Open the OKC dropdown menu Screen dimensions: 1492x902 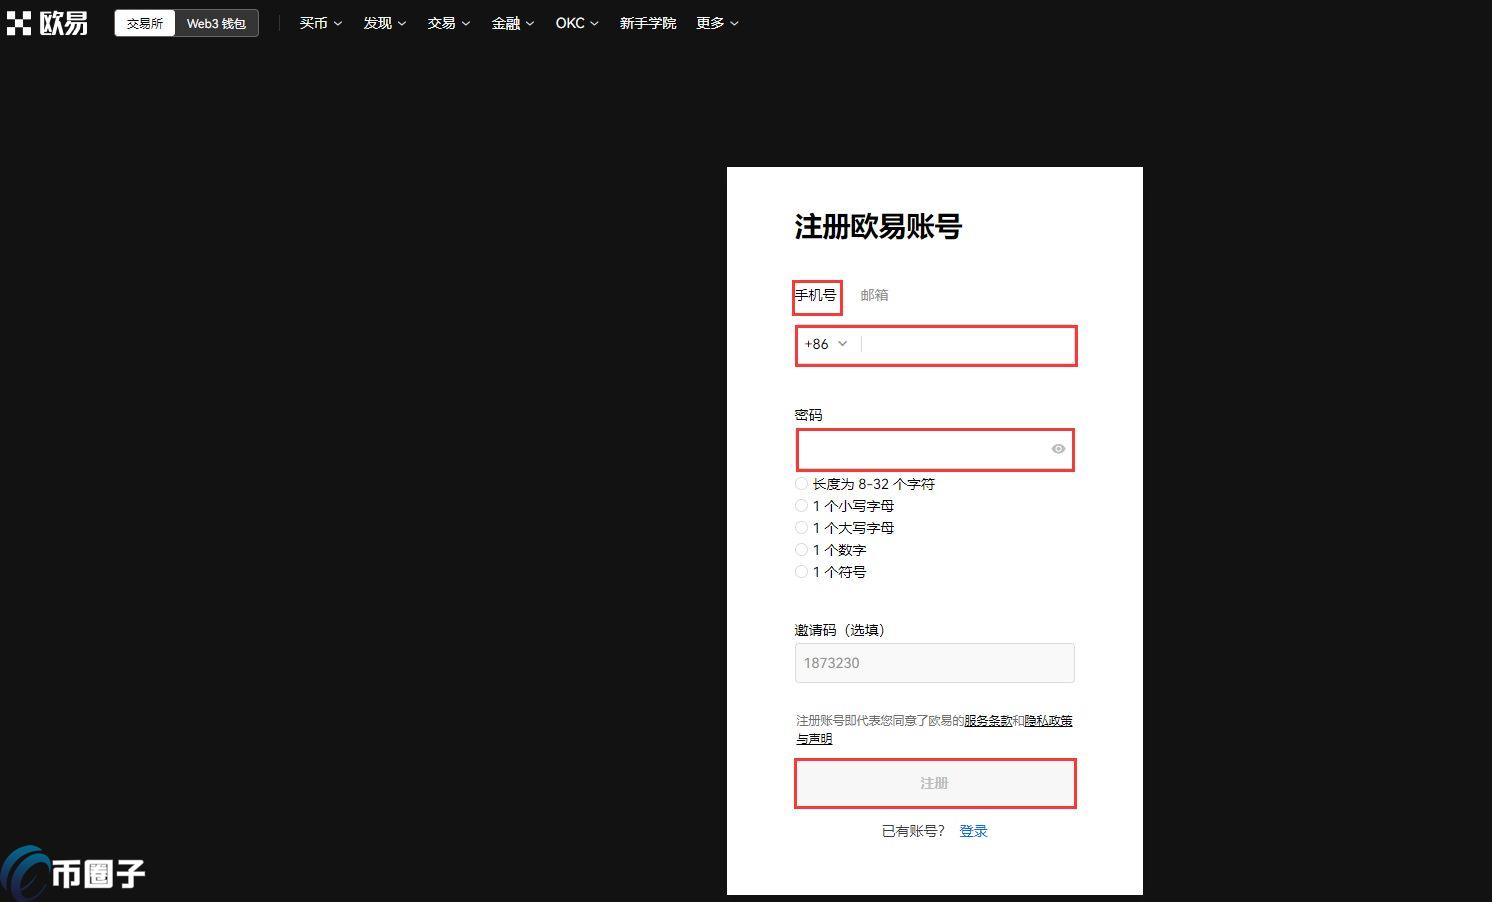click(x=577, y=23)
